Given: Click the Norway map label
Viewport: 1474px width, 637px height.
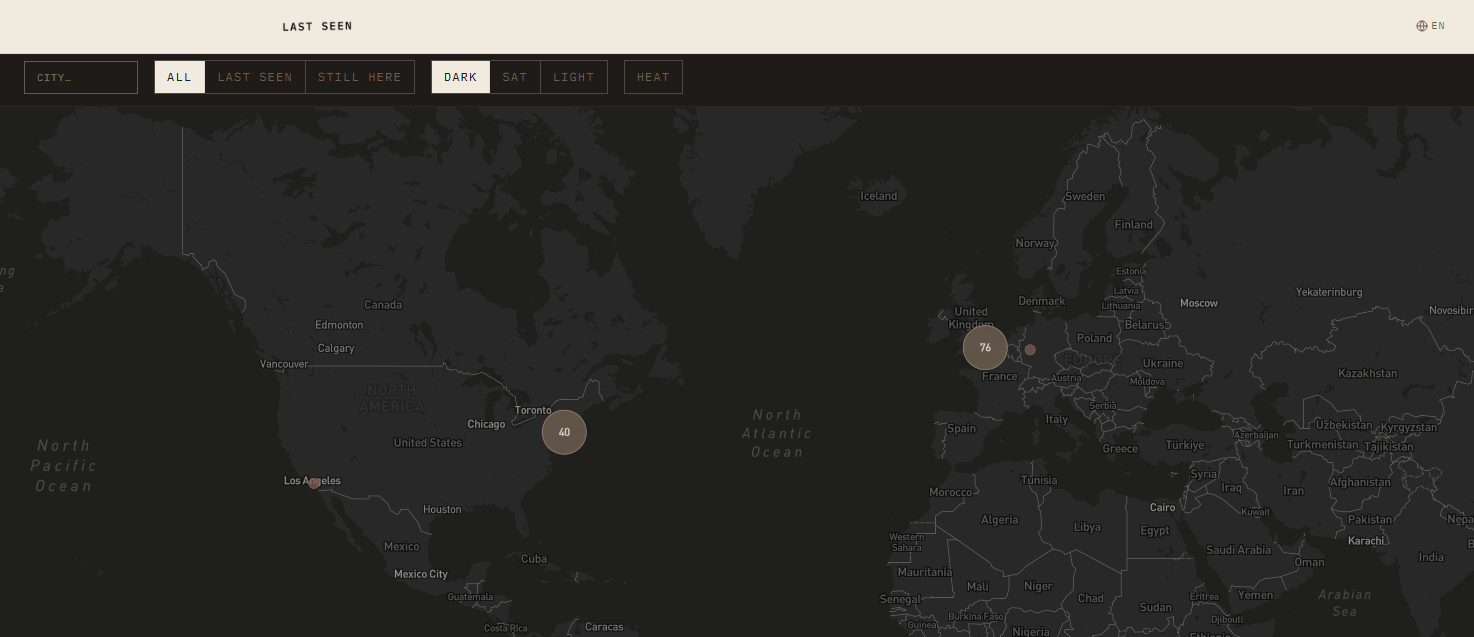Looking at the screenshot, I should pos(1035,243).
